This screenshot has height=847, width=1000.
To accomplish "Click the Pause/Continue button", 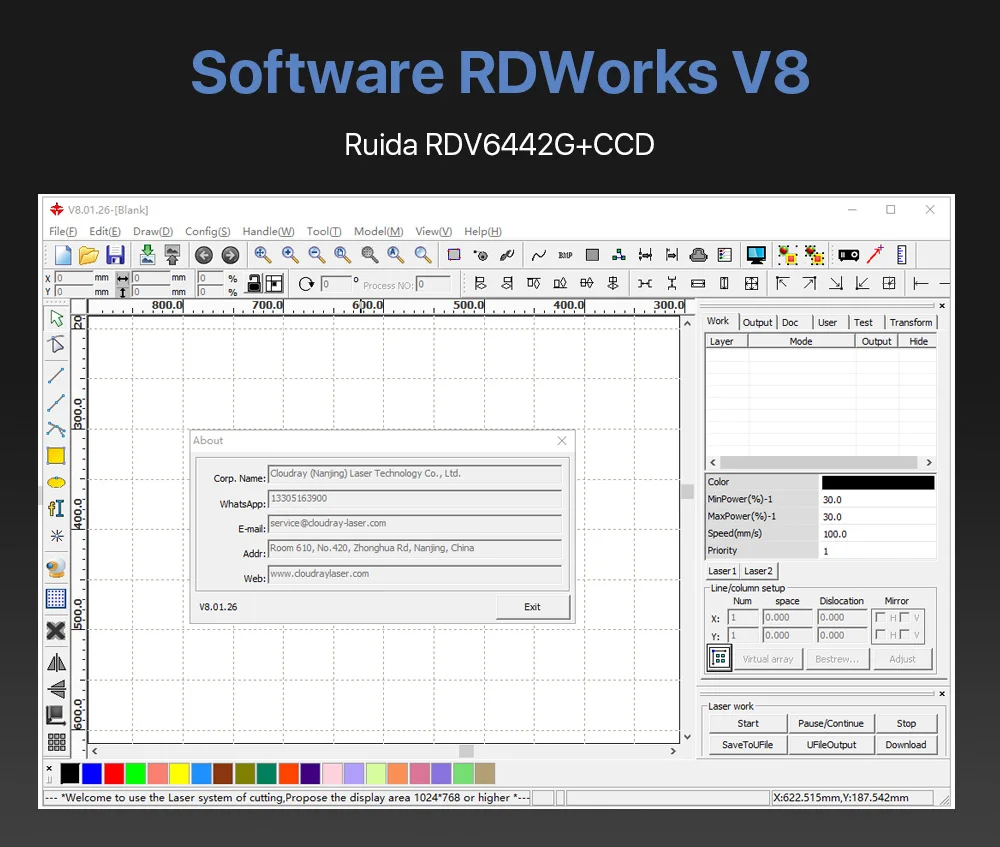I will (x=831, y=723).
